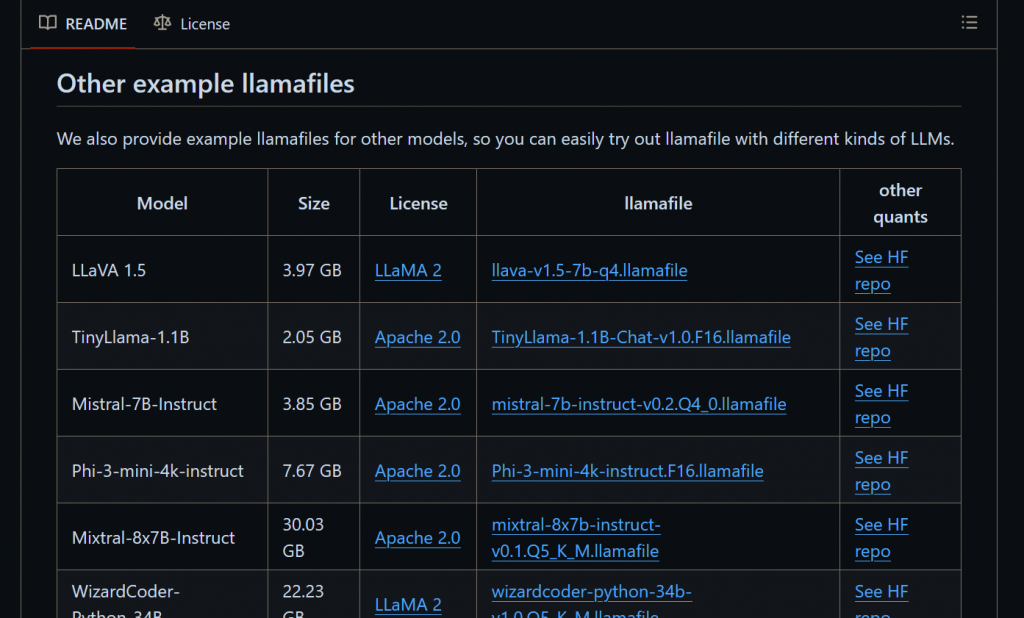Open the See HF repo link for TinyLlama-1.1B
This screenshot has width=1024, height=618.
[881, 337]
